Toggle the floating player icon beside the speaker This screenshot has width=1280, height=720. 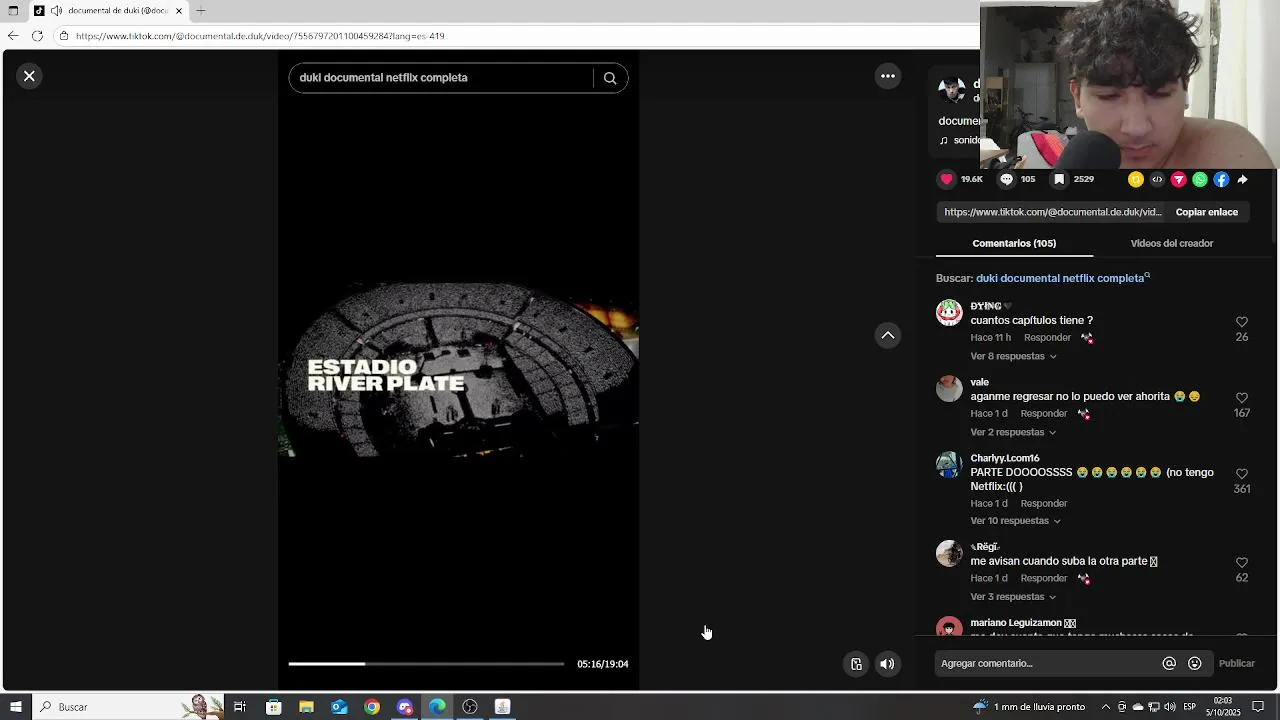coord(856,664)
